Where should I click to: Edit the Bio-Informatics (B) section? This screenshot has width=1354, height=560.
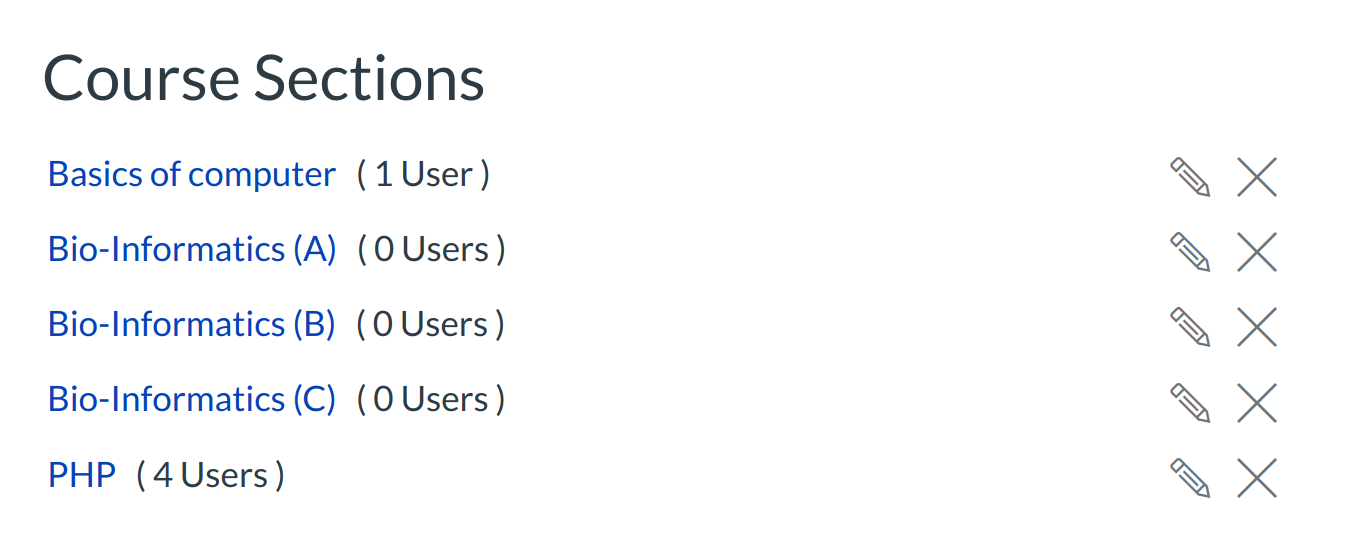1190,327
